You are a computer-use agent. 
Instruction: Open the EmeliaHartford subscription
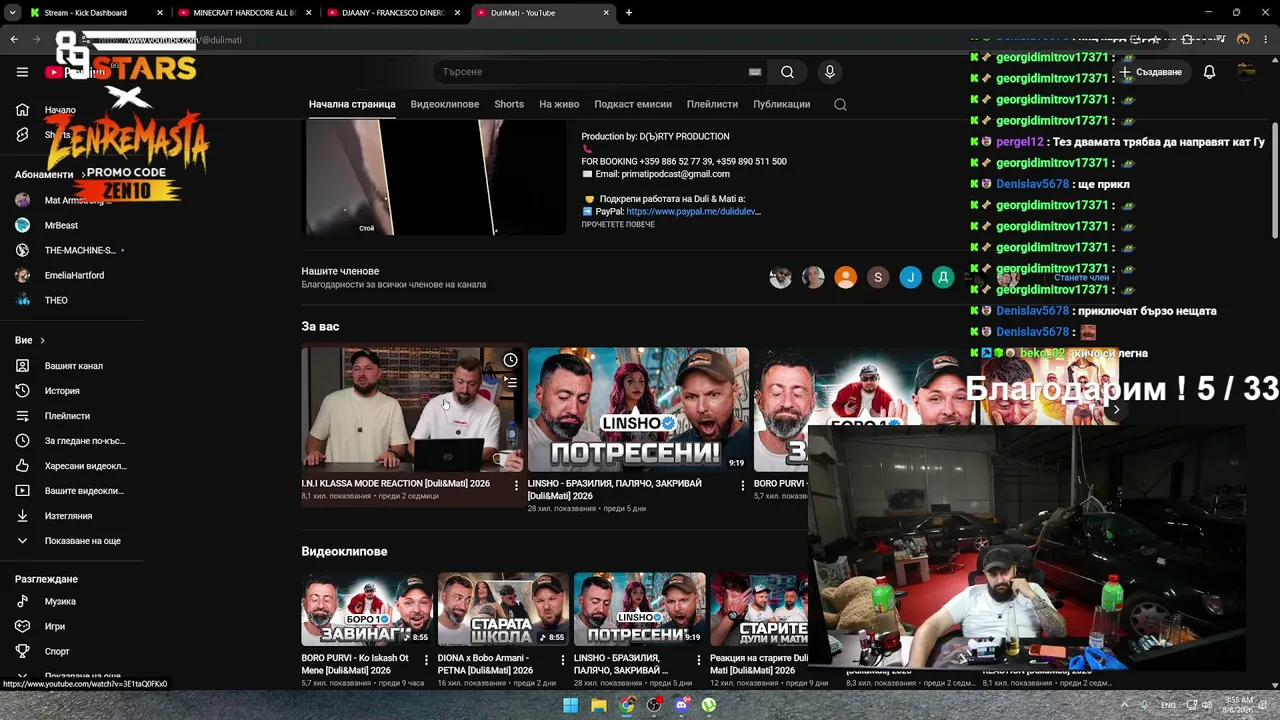click(x=72, y=275)
